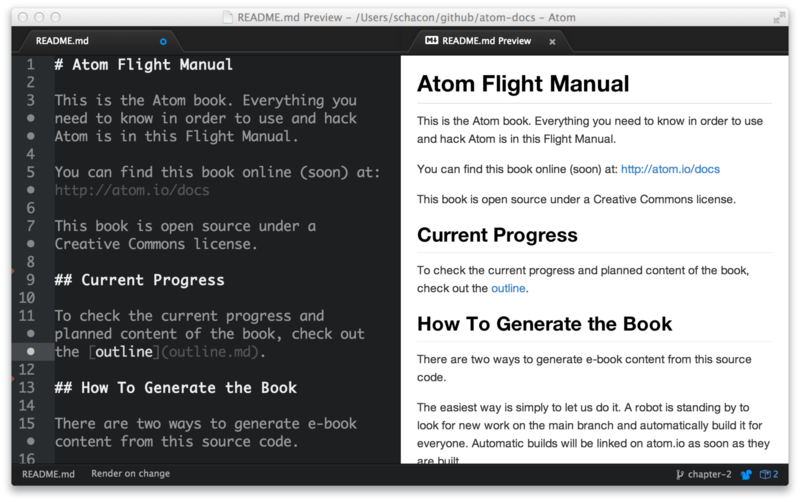Click the modified dot on README.md tab
Screen dimensions: 800x502
[164, 41]
